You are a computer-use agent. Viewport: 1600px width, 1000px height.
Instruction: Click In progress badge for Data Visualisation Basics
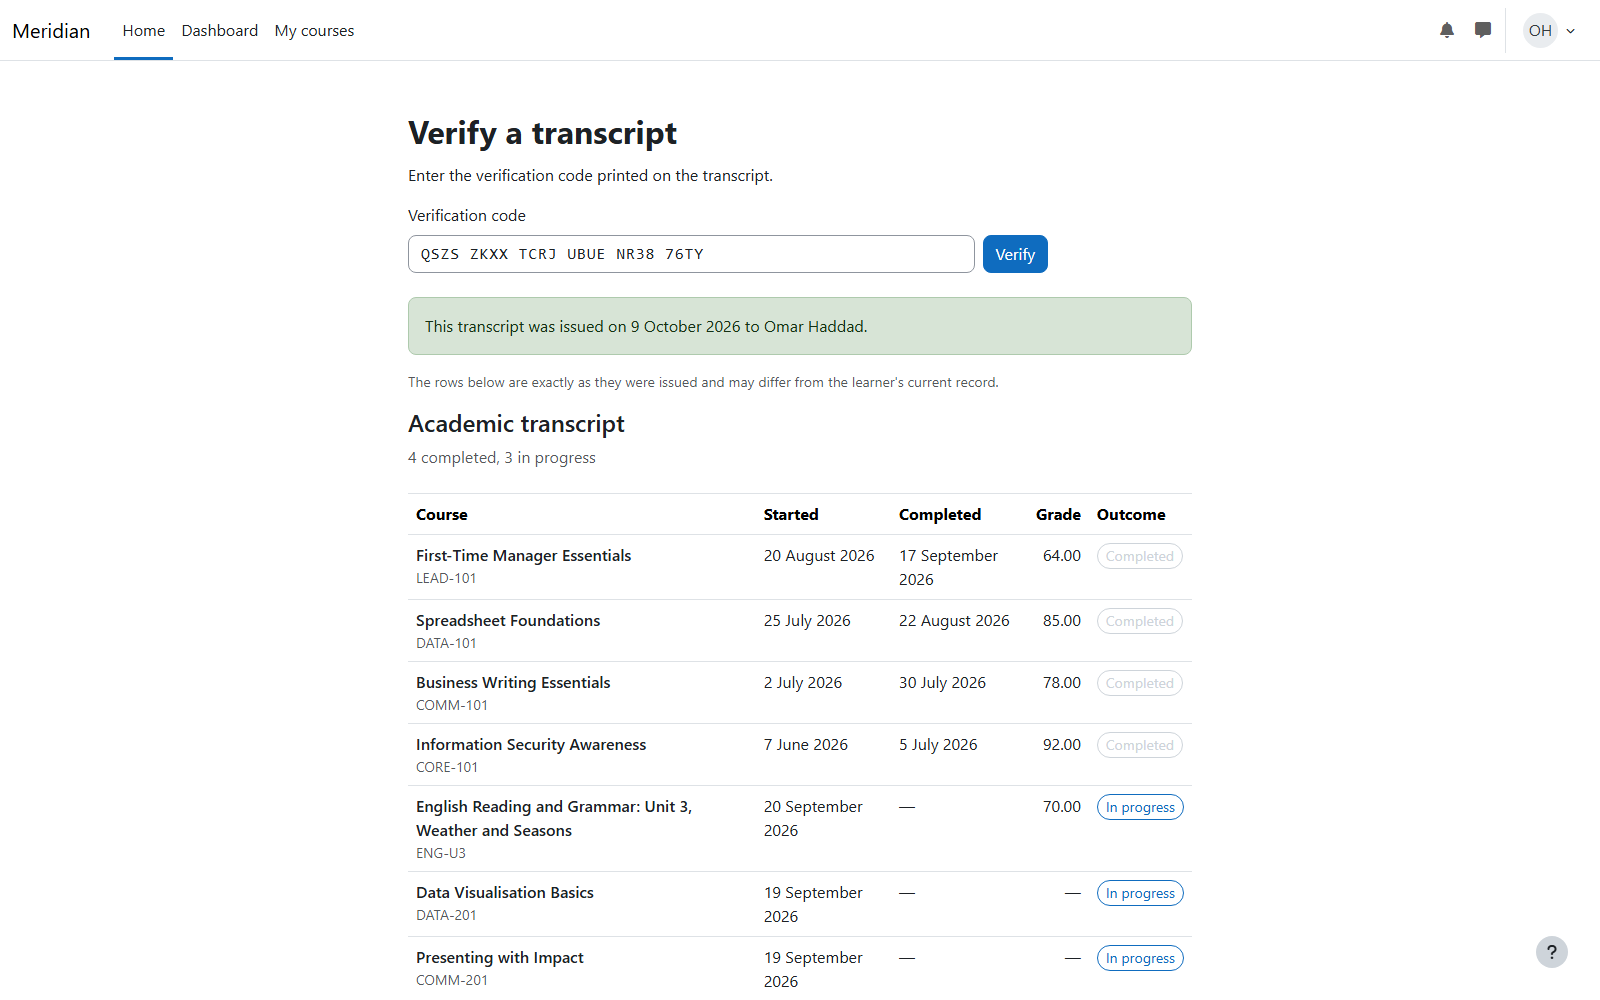tap(1140, 893)
